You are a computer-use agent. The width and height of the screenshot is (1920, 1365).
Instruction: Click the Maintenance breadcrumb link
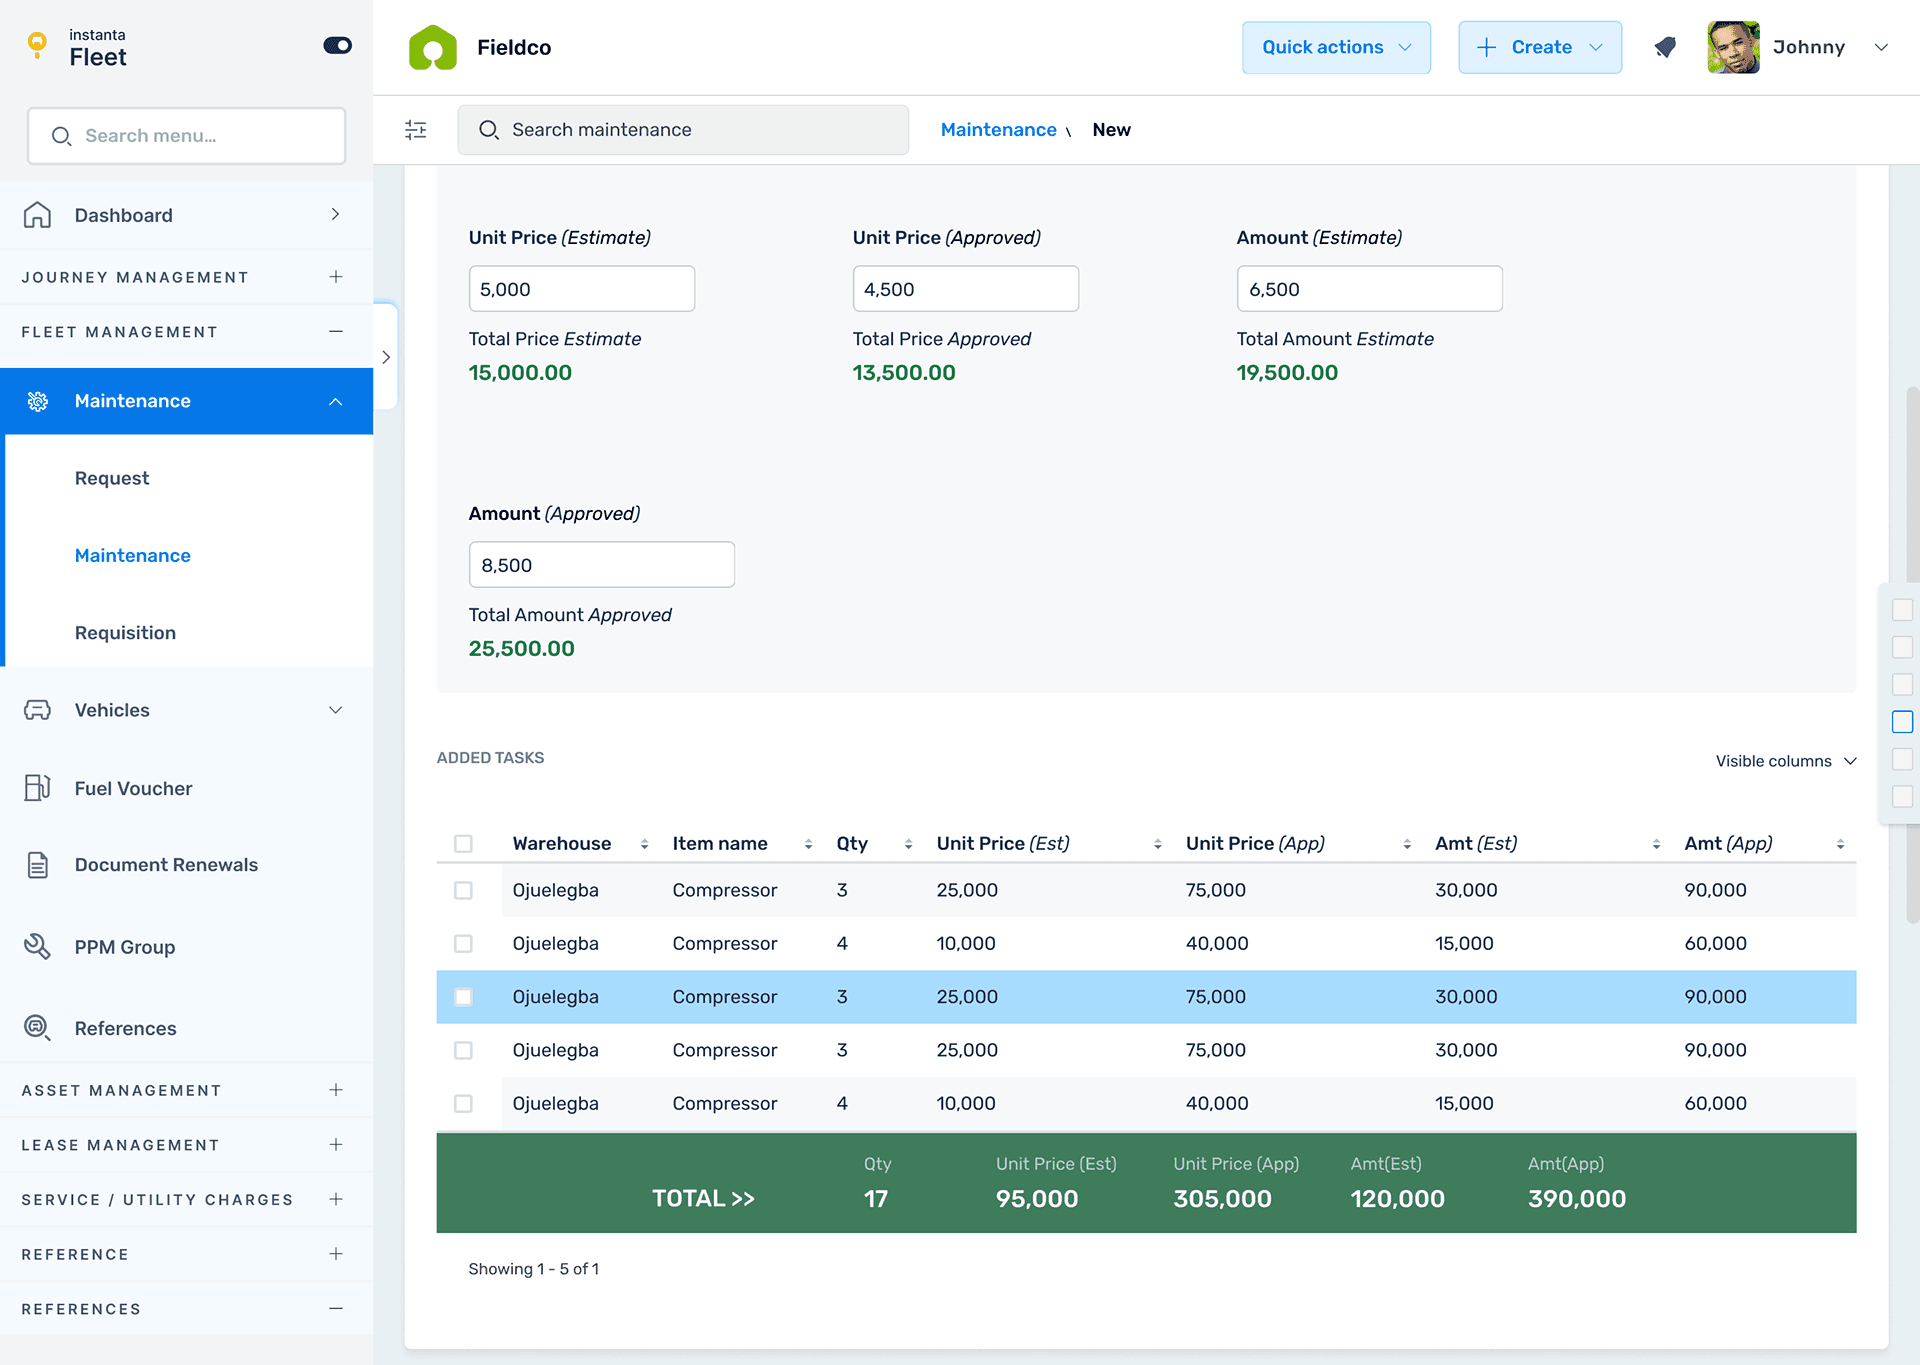point(998,130)
